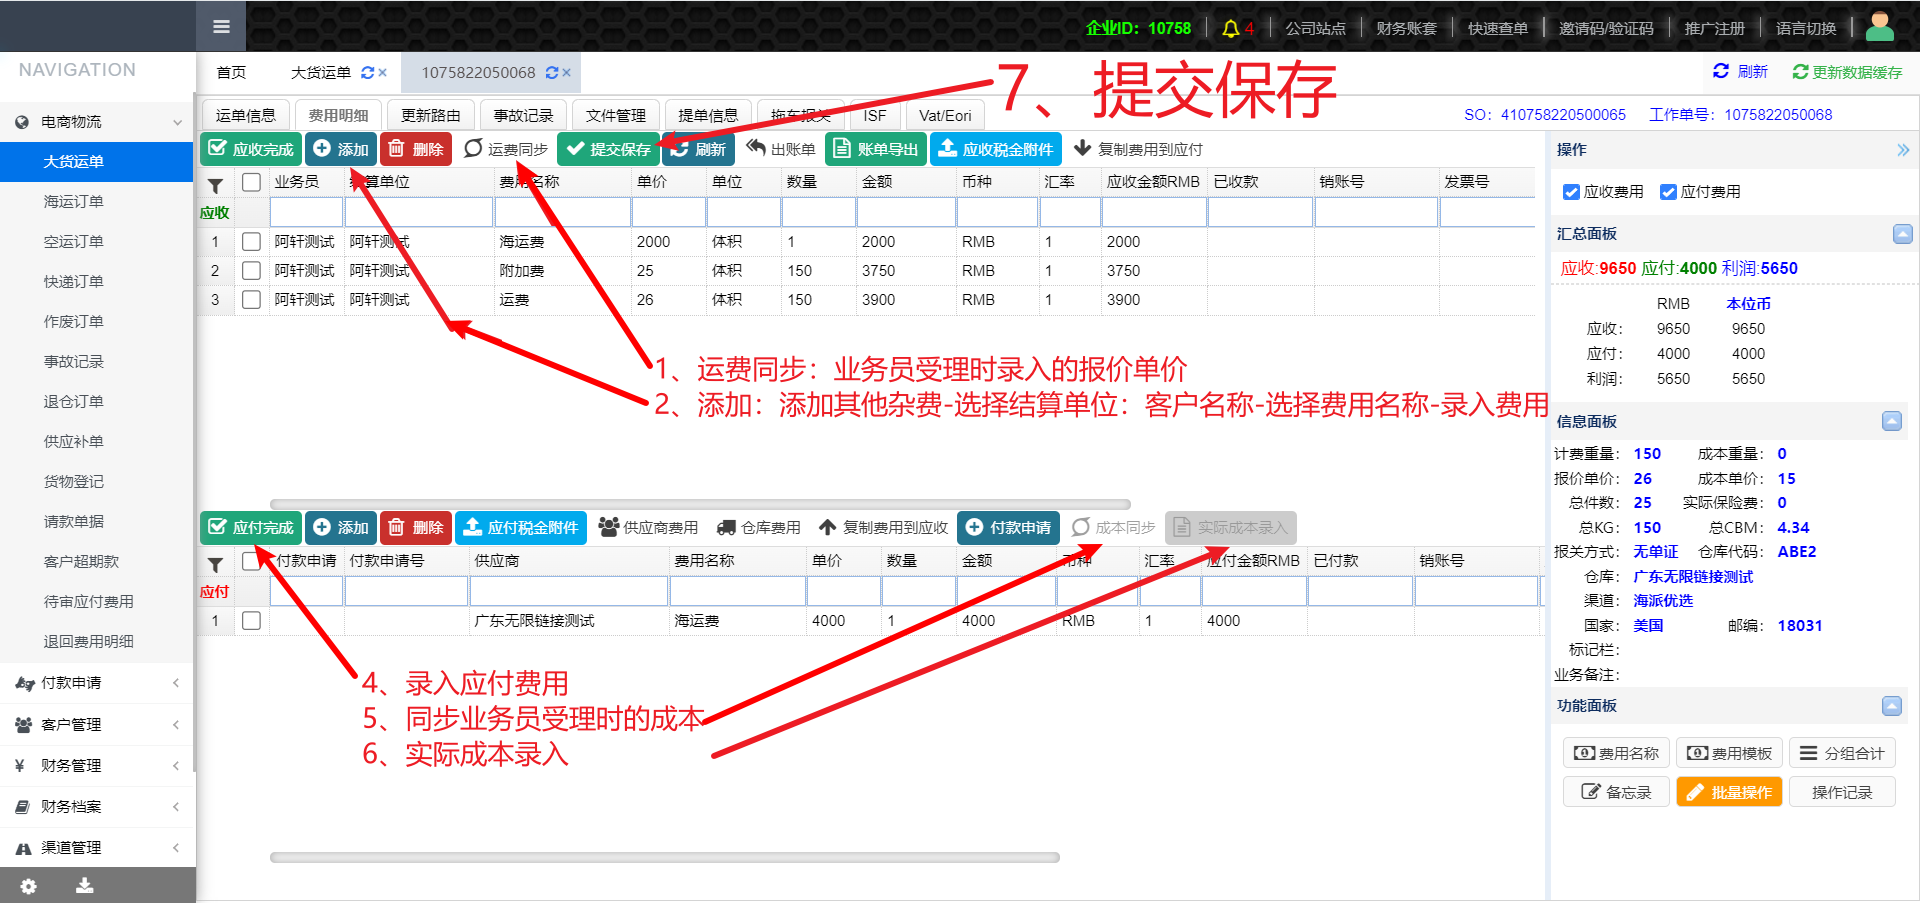The image size is (1920, 903).
Task: Sync freight with 运费同步
Action: click(x=506, y=149)
